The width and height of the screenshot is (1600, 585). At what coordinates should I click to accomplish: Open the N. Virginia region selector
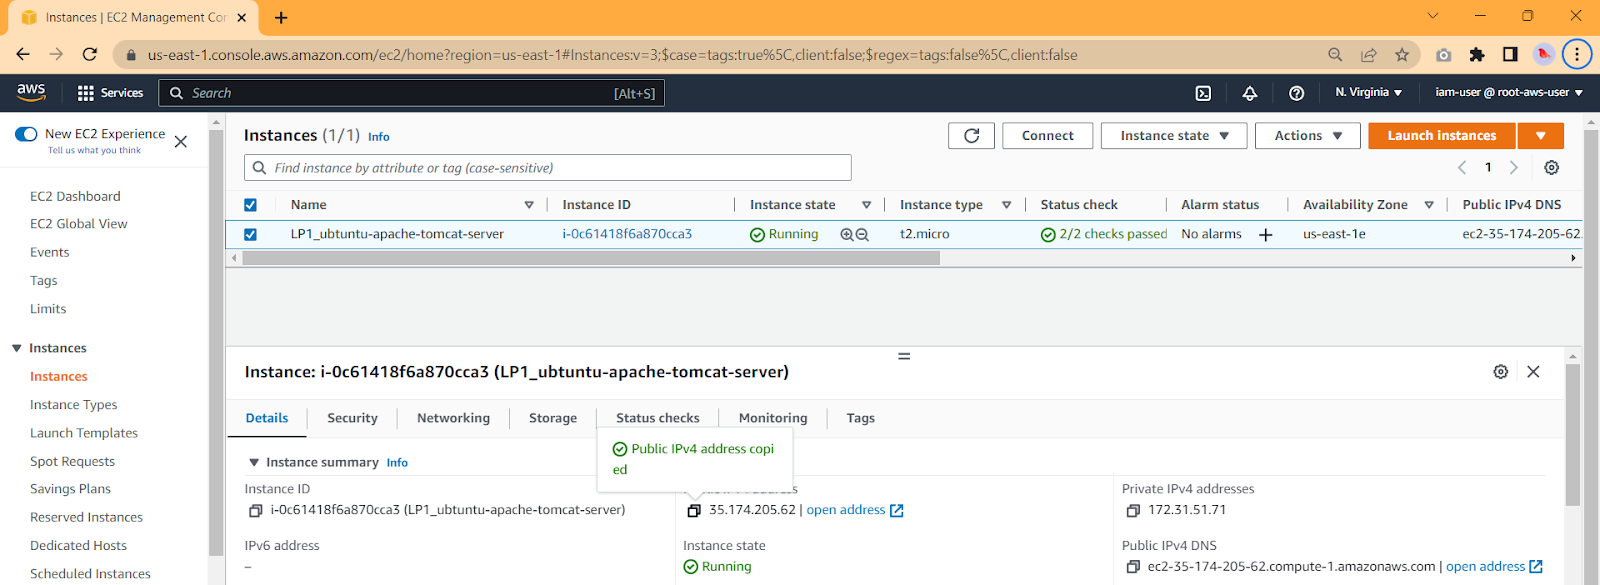(1368, 92)
